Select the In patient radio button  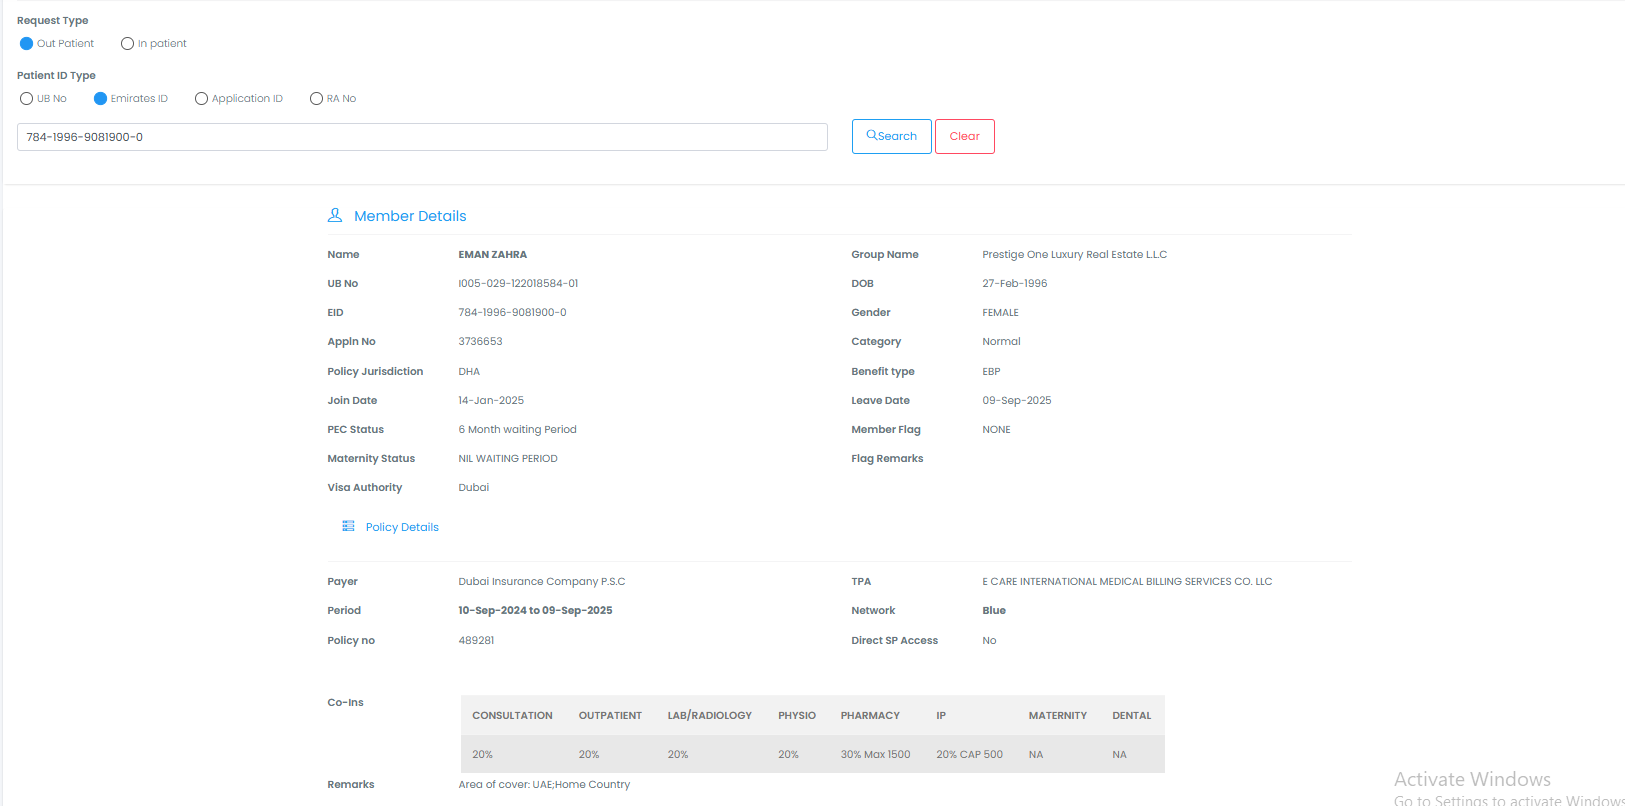pos(127,44)
